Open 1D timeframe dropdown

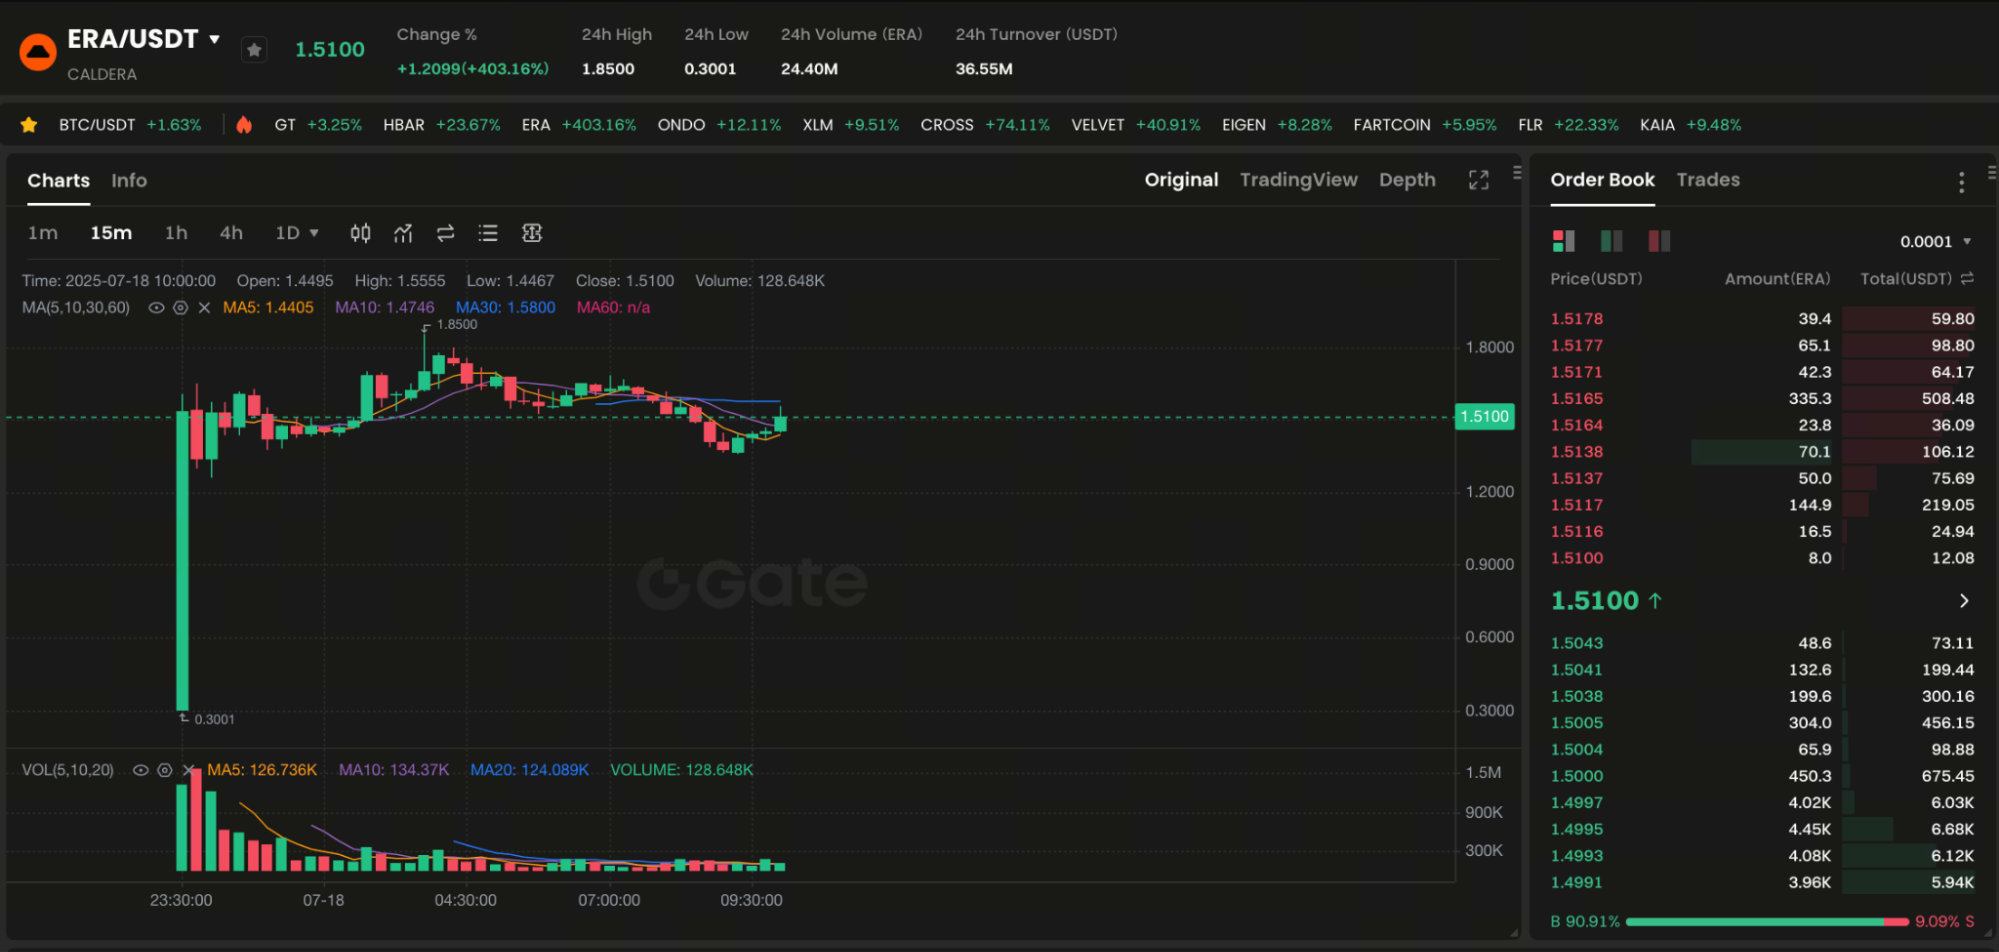pyautogui.click(x=297, y=233)
